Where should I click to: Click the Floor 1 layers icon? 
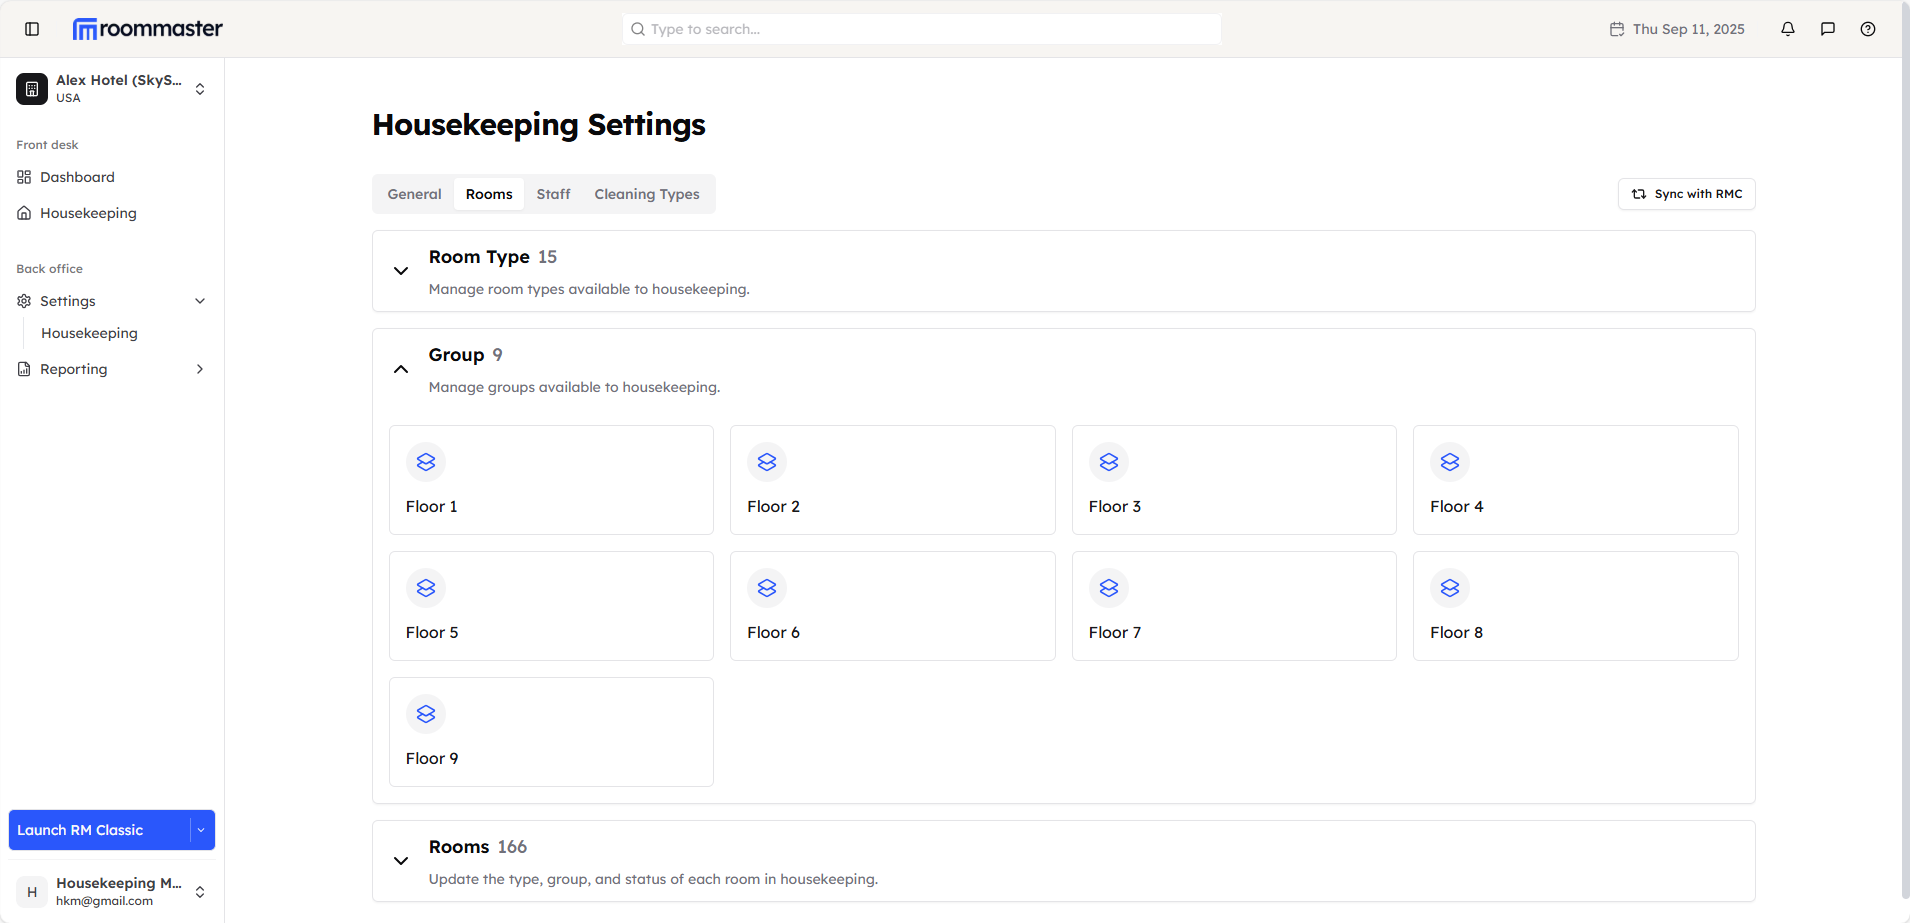(426, 462)
